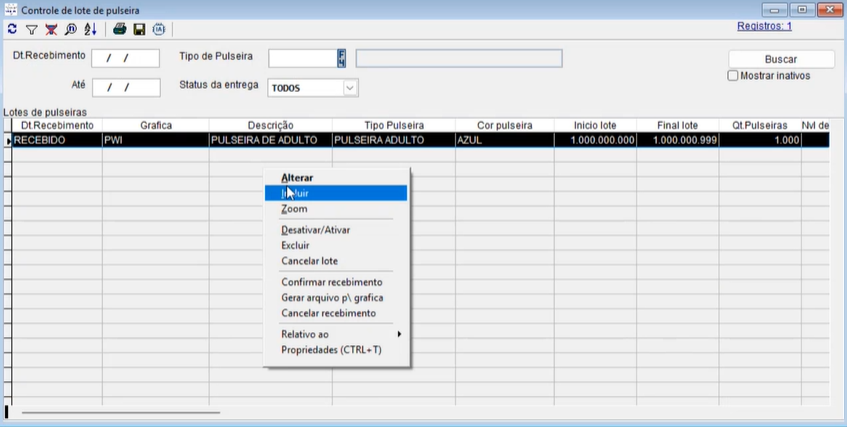Viewport: 847px width, 427px height.
Task: Click the refresh icon in the toolbar
Action: coord(12,30)
